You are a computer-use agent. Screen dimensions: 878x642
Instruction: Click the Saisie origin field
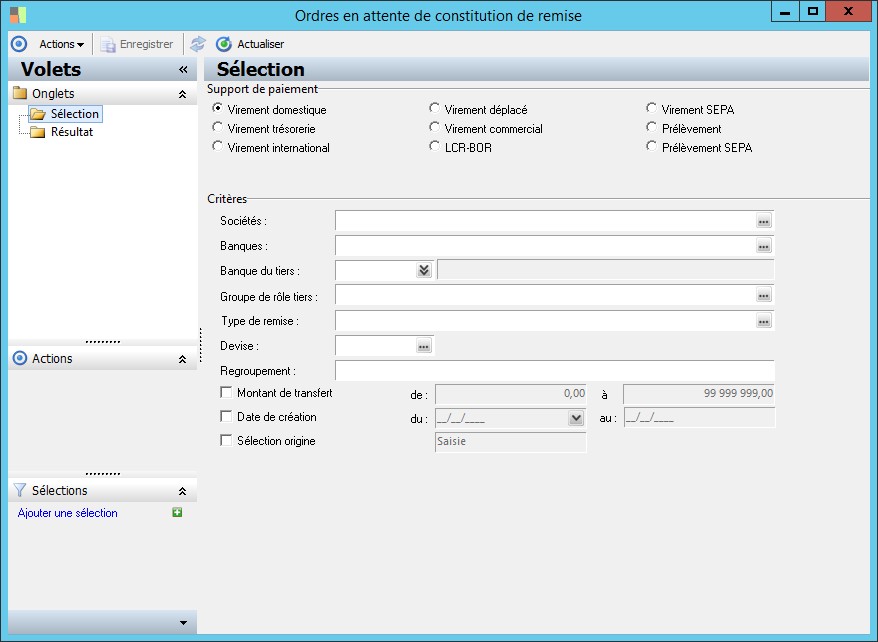pyautogui.click(x=511, y=442)
